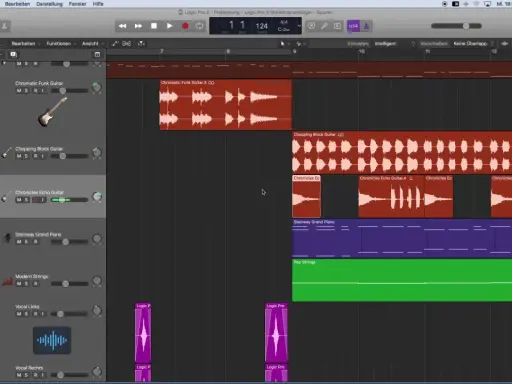Image resolution: width=512 pixels, height=384 pixels.
Task: Click the Vocal Links blue waveform icon
Action: (x=52, y=340)
